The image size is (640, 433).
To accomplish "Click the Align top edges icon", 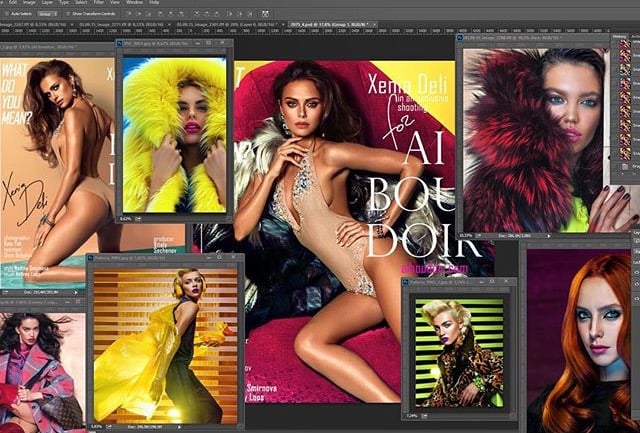I will (129, 14).
